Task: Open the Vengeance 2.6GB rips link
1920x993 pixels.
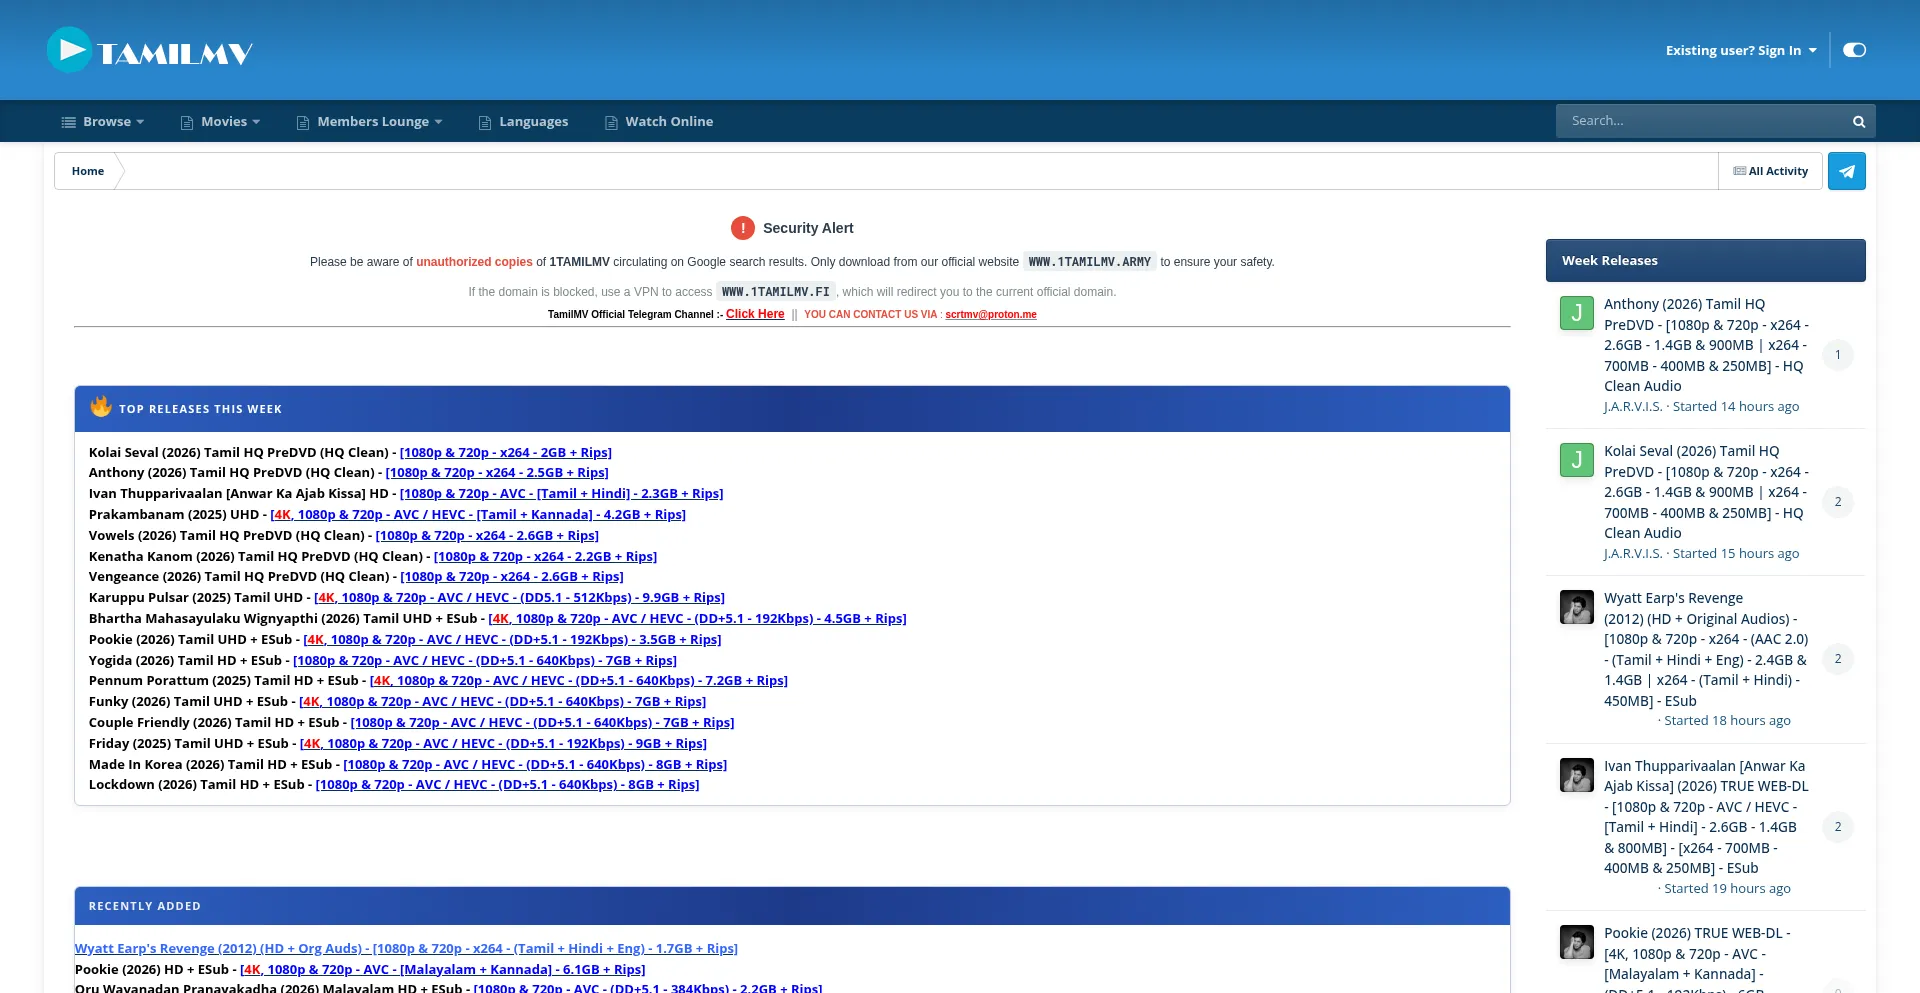Action: pyautogui.click(x=512, y=577)
